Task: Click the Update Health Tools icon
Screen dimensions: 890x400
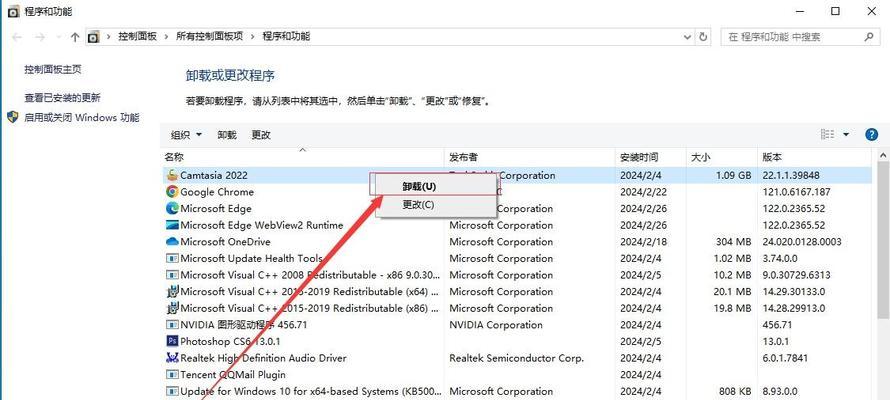Action: coord(172,258)
